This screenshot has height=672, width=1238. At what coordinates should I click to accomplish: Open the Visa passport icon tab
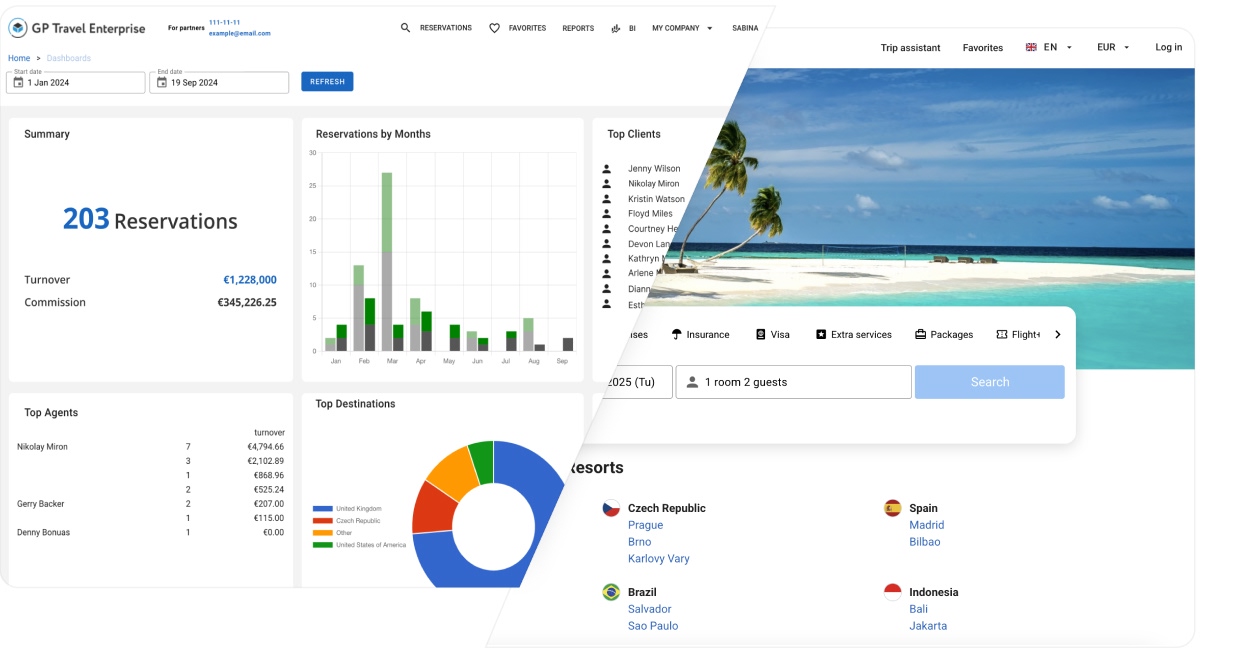760,334
